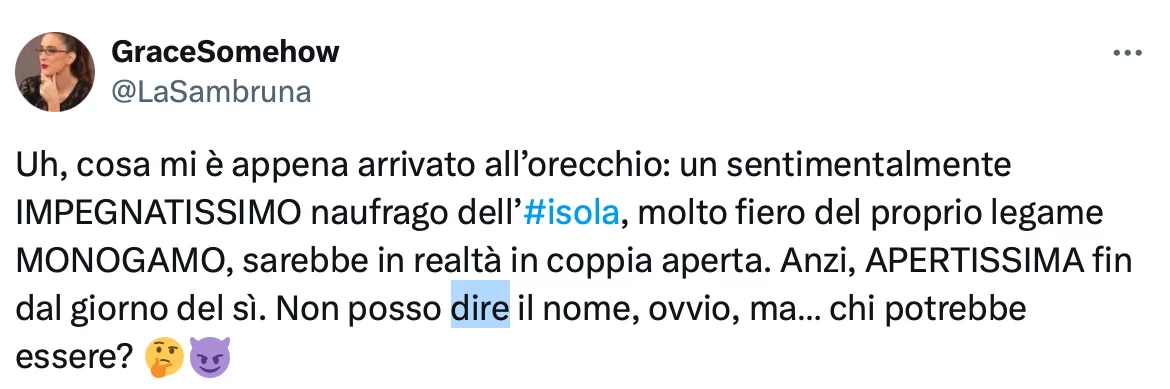Click the word MONOGAMO in the tweet
Viewport: 1170px width, 389px height.
pos(120,261)
